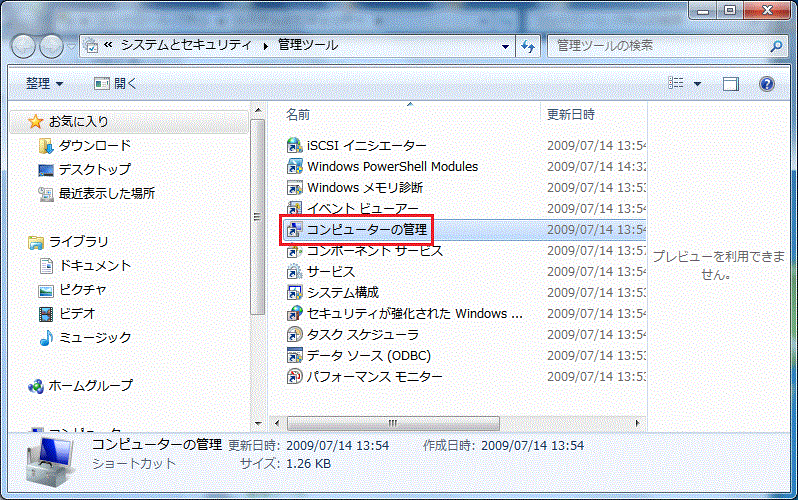Select the コンピューターの管理 shortcut icon
Image resolution: width=798 pixels, height=500 pixels.
pos(295,230)
